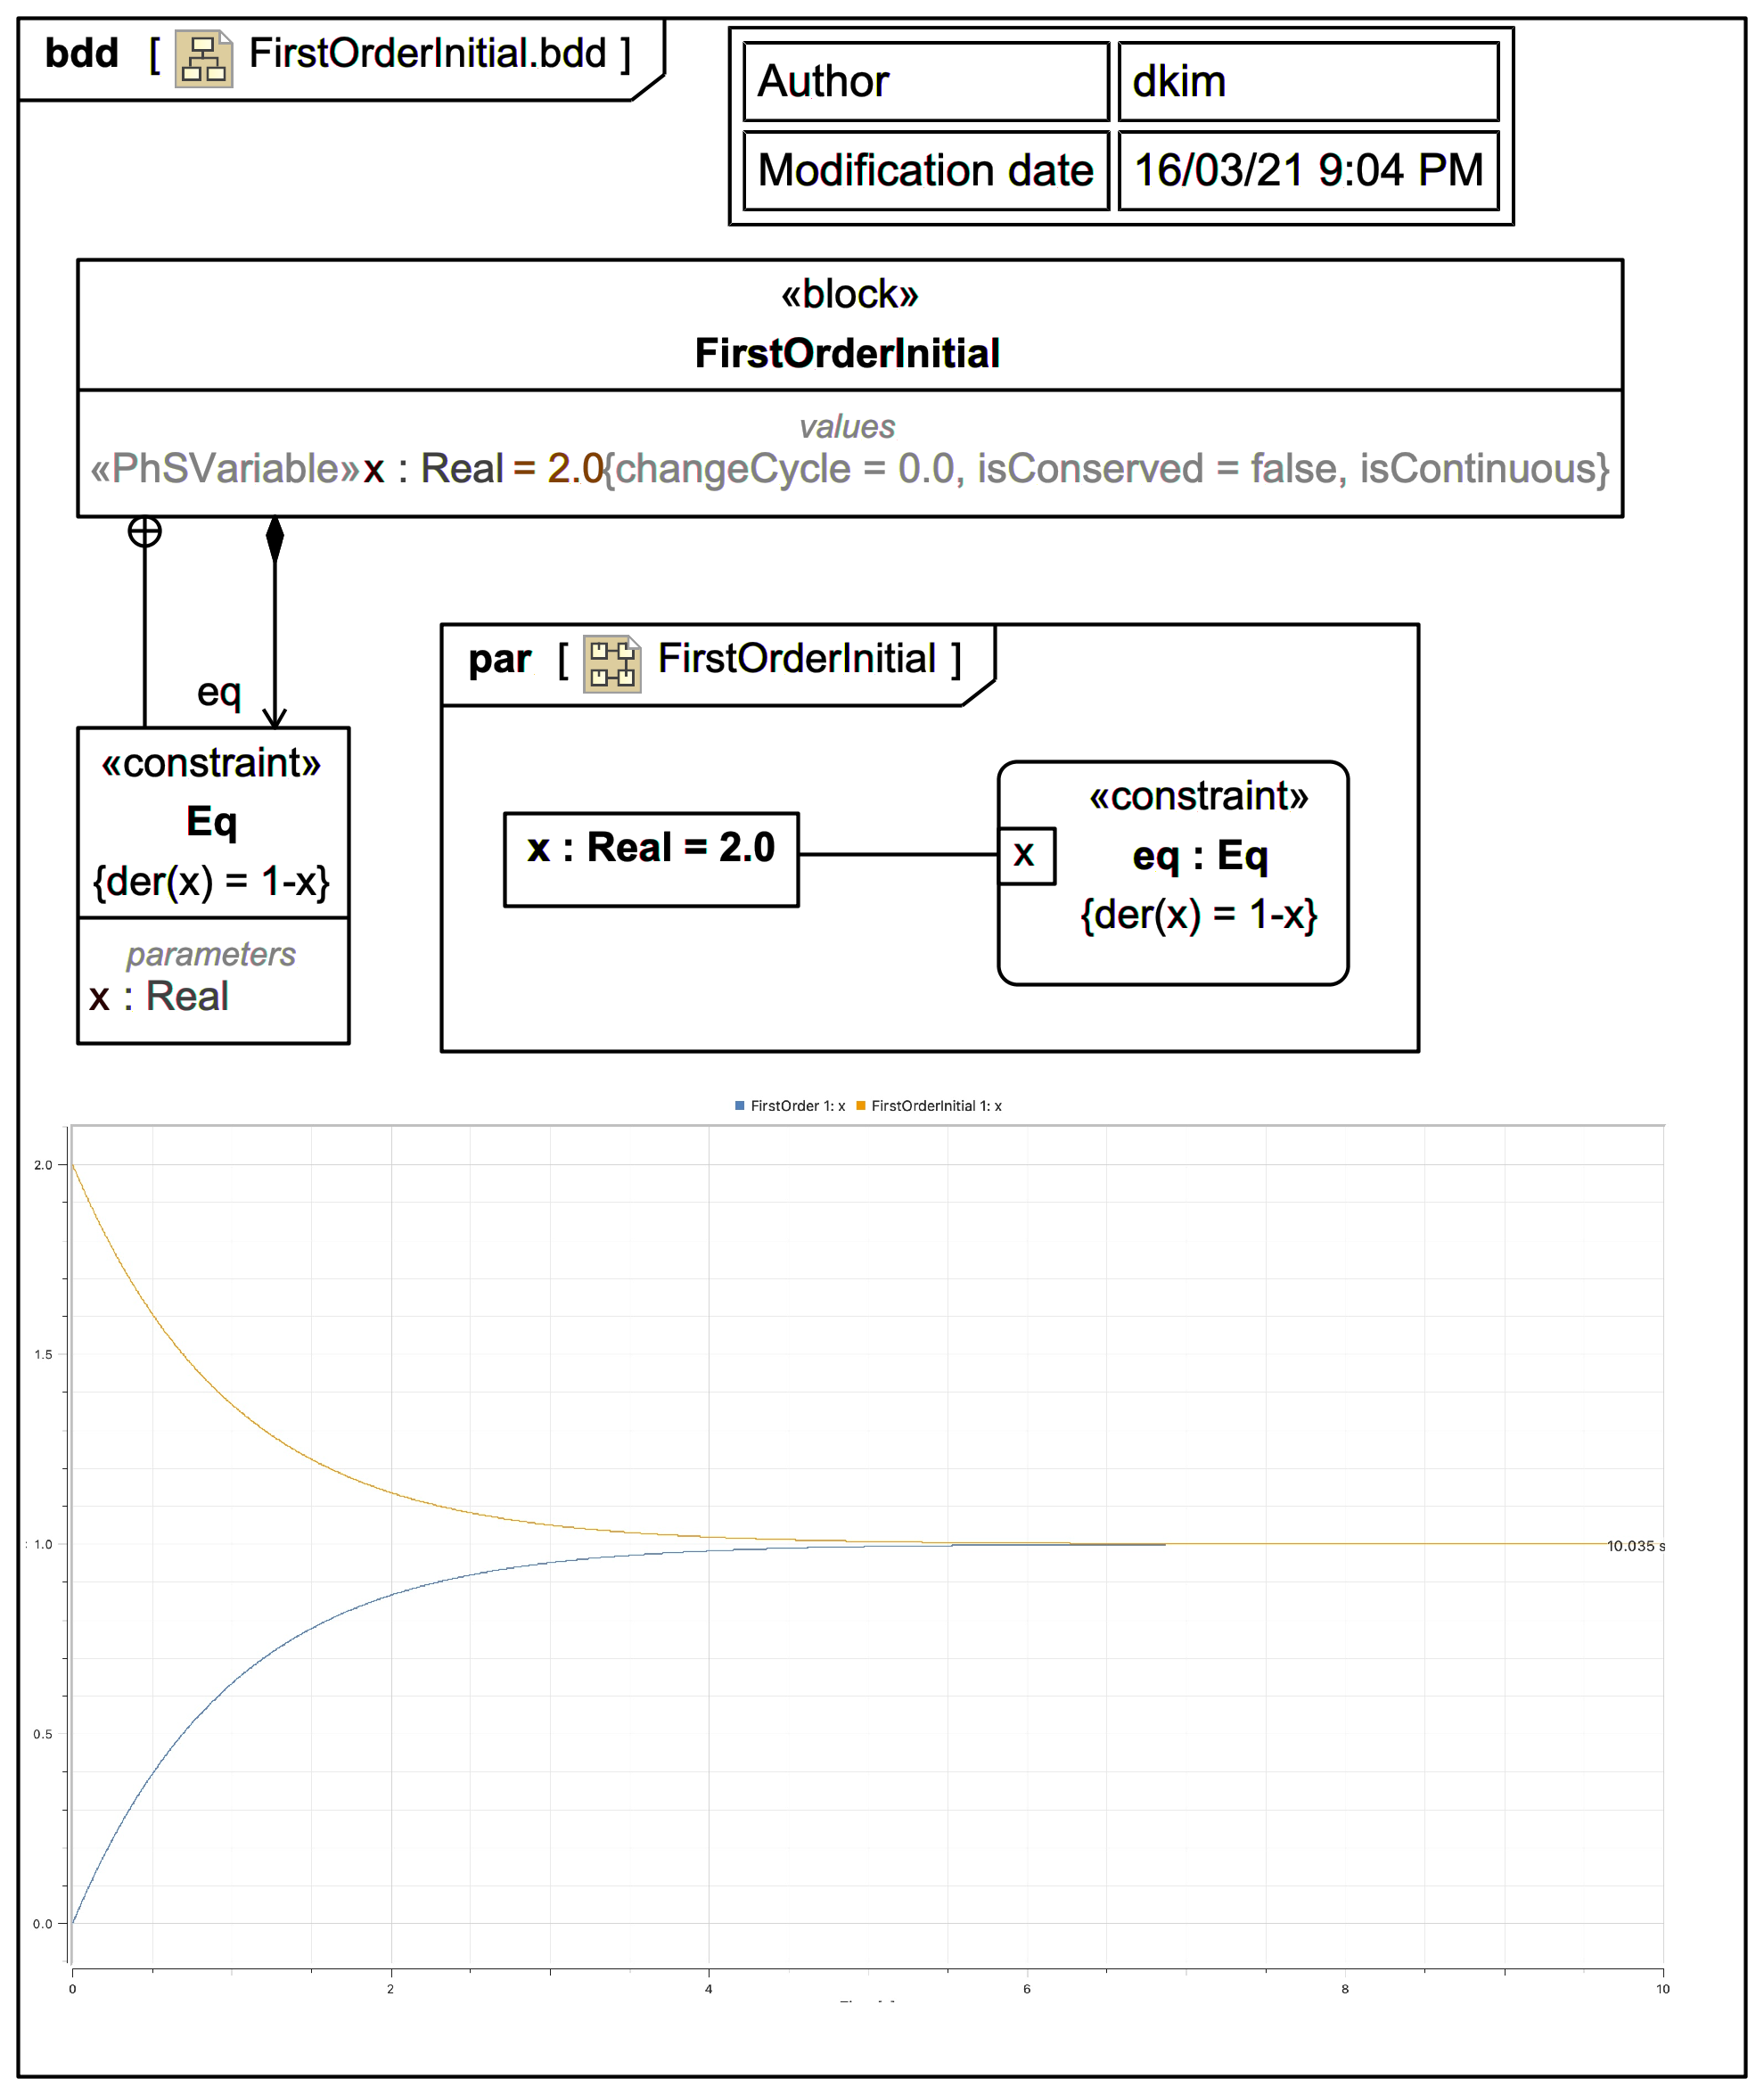The image size is (1764, 2095).
Task: Click the eq role label on association
Action: (x=219, y=692)
